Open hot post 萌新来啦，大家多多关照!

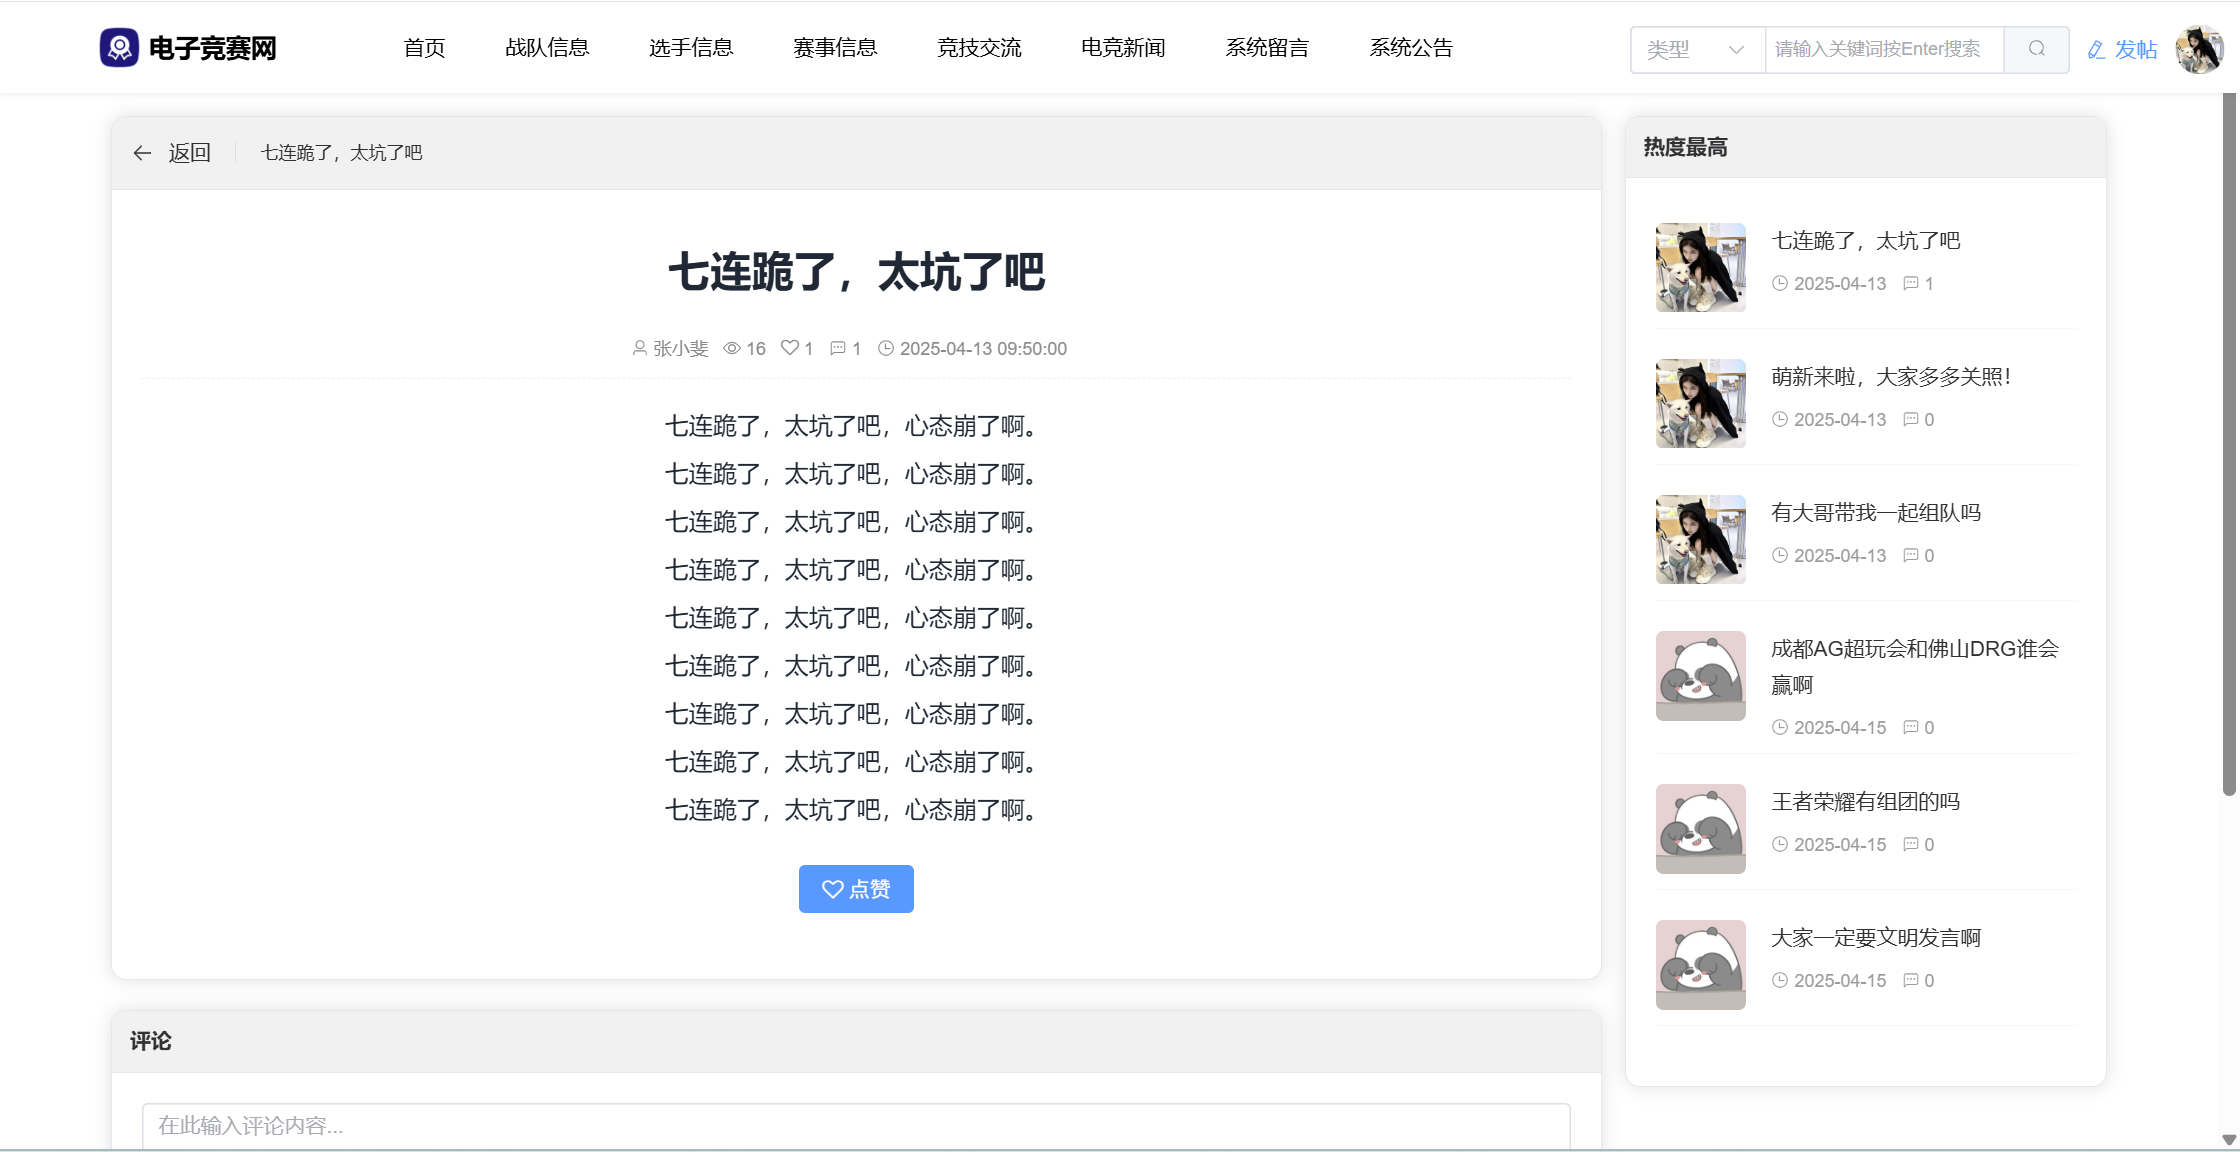(1890, 377)
